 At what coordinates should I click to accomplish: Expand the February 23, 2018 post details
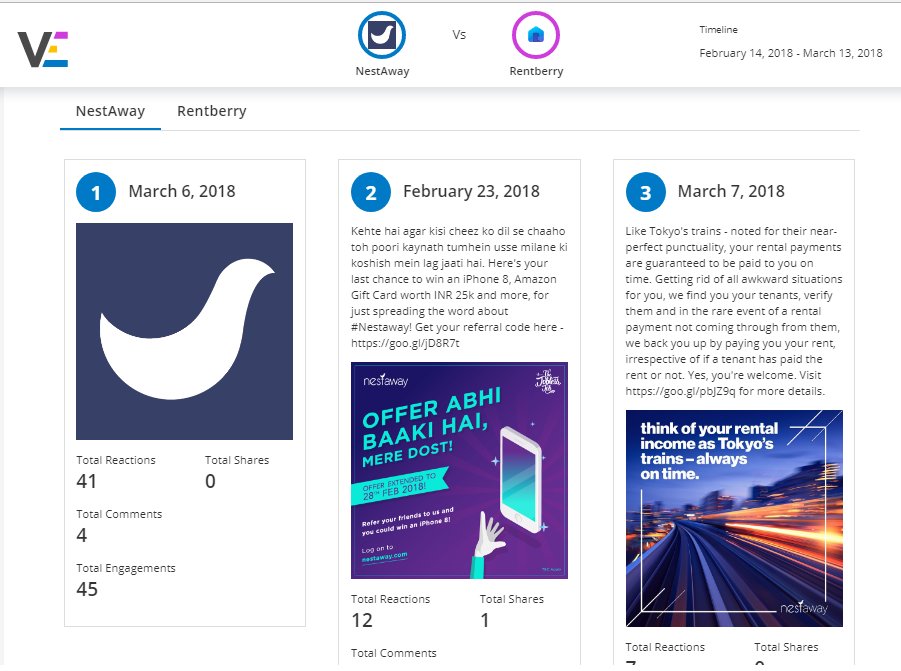tap(470, 191)
